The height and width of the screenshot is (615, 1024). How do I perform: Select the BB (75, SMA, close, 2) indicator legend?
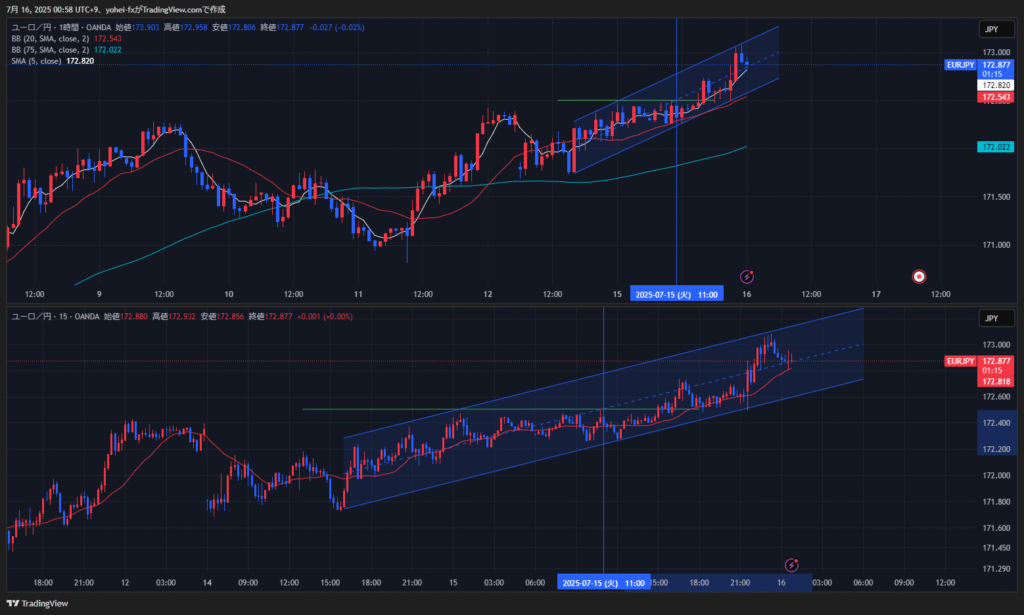click(x=48, y=49)
